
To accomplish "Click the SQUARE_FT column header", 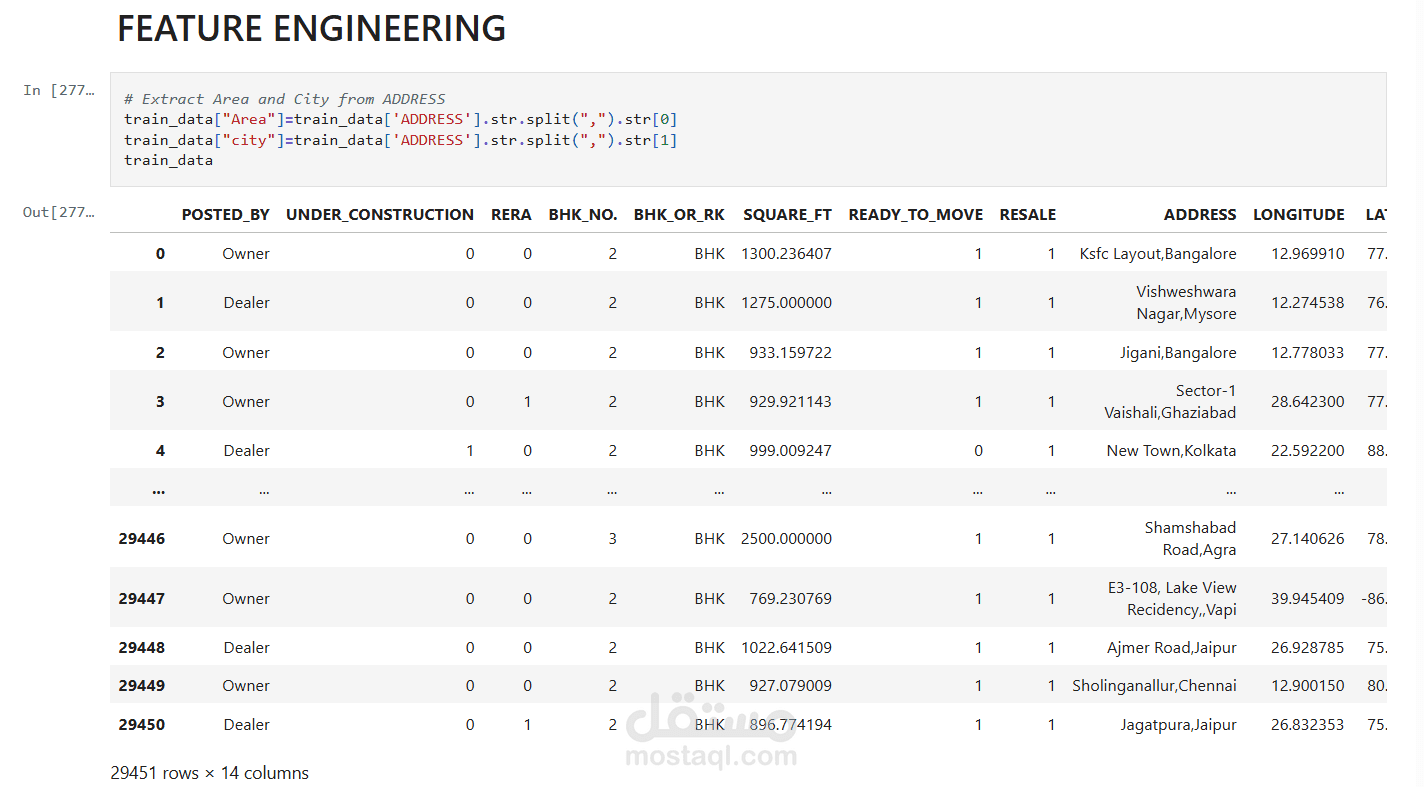I will 787,214.
